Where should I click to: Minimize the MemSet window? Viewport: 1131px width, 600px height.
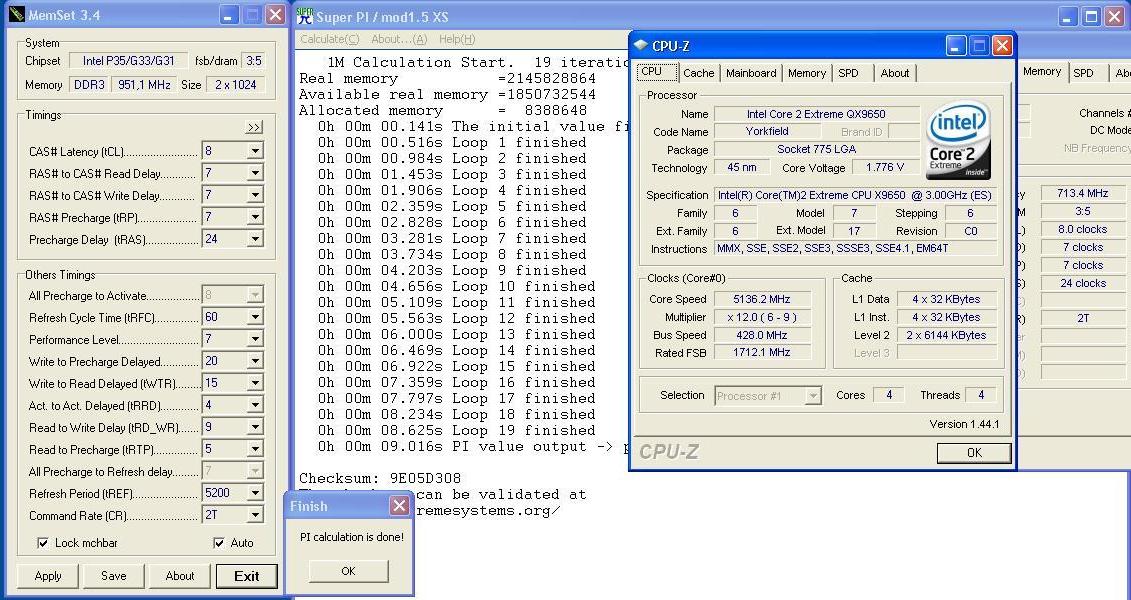tap(229, 14)
